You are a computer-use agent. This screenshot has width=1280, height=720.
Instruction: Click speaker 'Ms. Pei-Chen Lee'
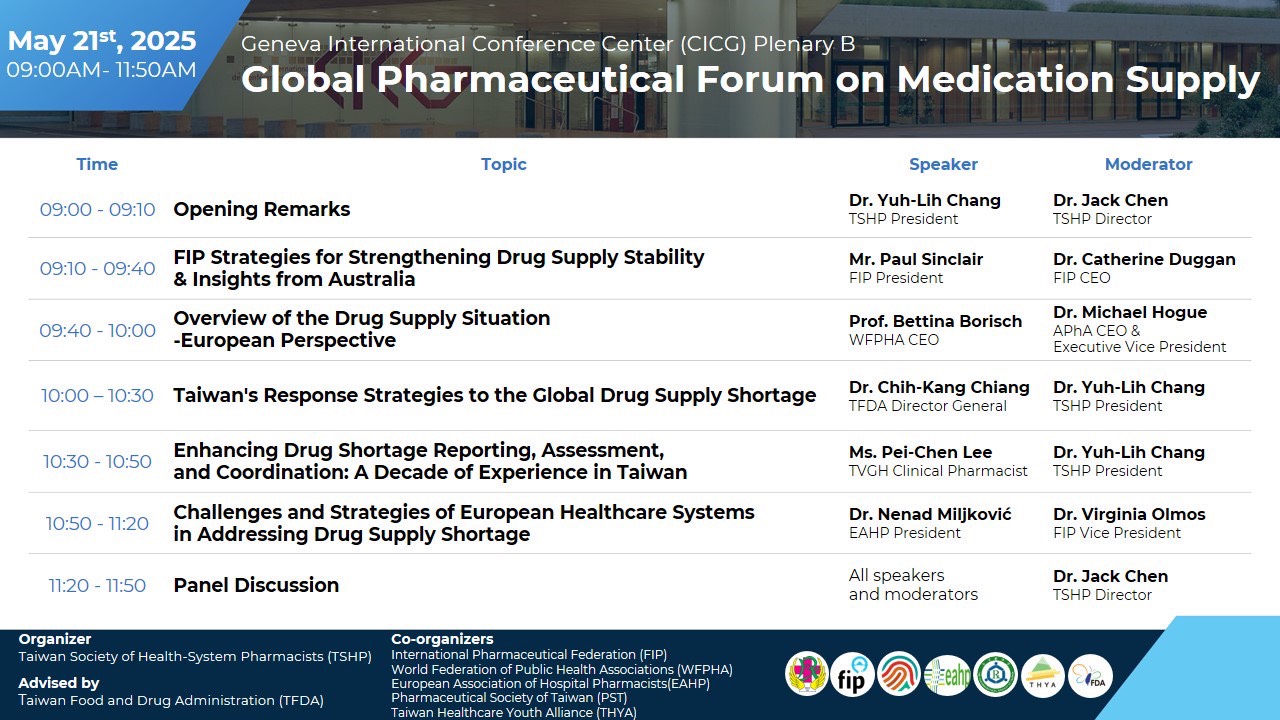click(921, 452)
